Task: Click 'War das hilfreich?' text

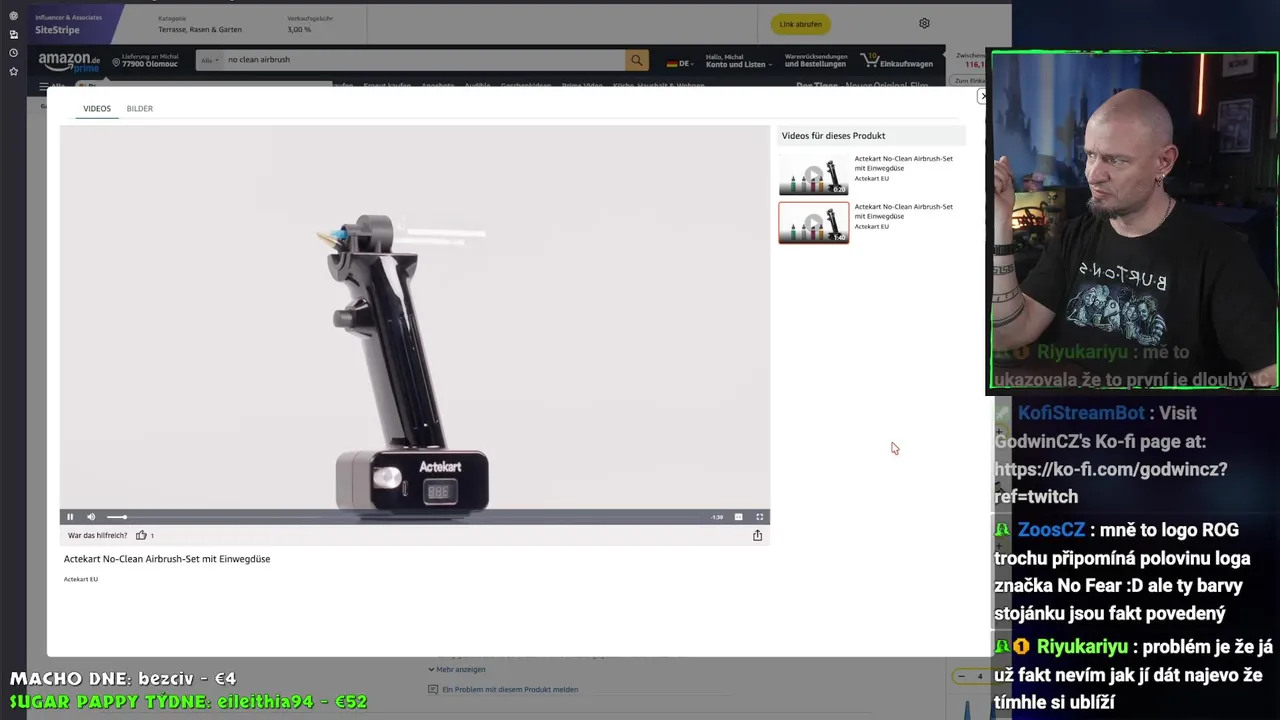Action: 97,535
